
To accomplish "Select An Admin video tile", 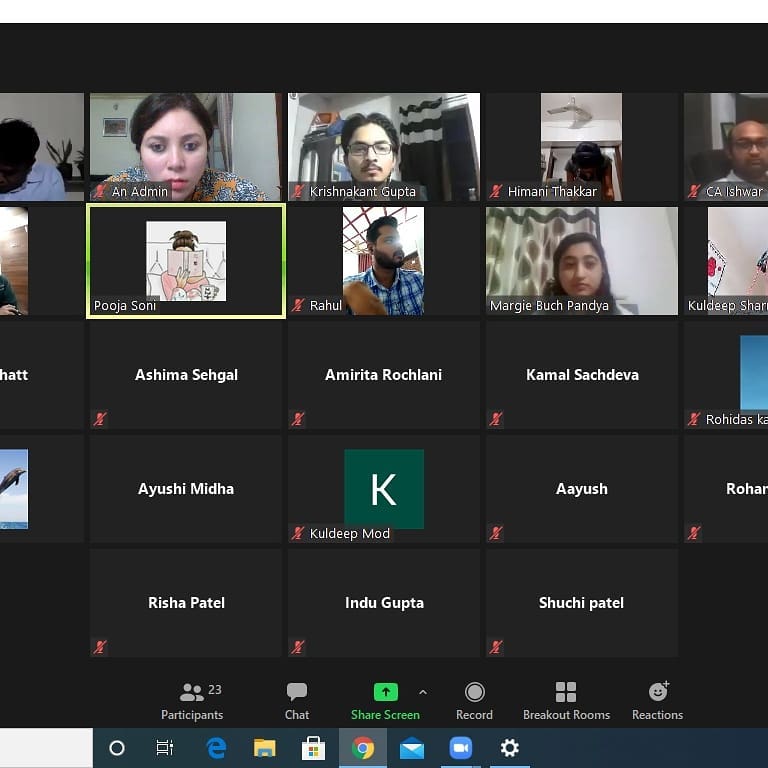I will (x=186, y=147).
